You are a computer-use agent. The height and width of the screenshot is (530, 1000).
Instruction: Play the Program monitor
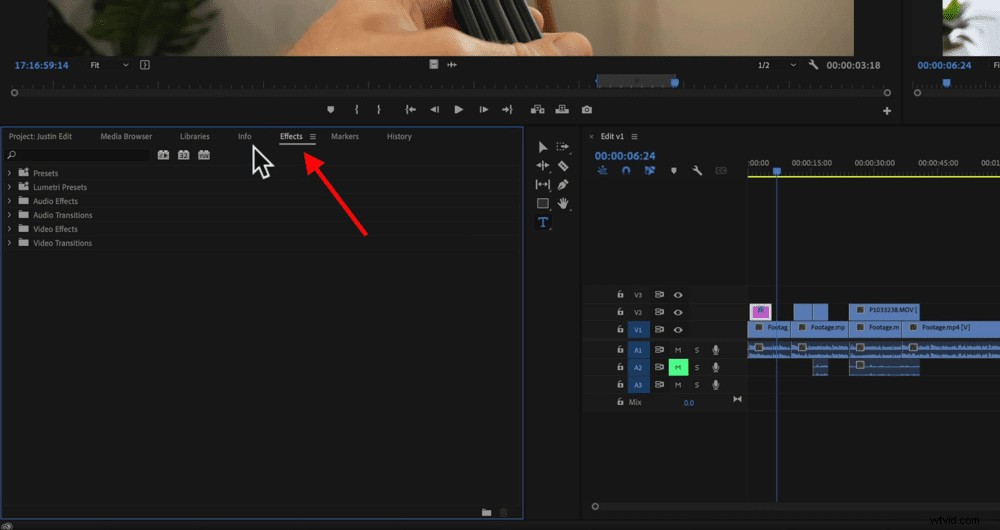[459, 110]
